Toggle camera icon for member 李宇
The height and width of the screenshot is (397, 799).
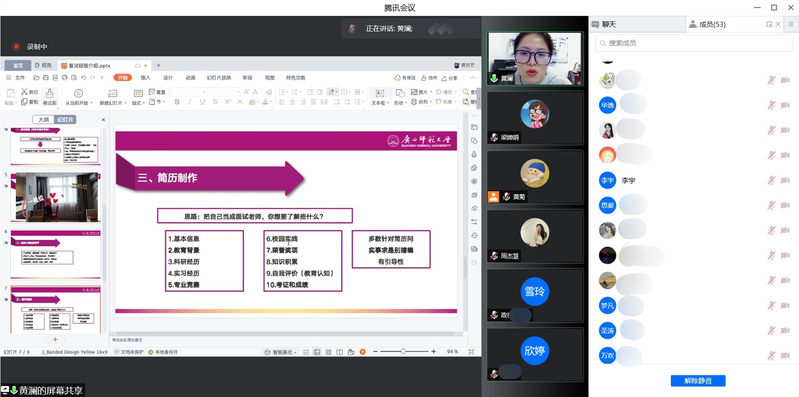(785, 180)
